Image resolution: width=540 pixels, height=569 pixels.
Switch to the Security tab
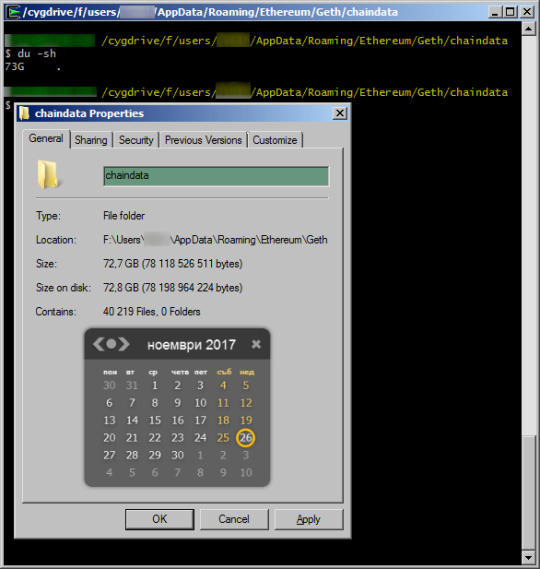[136, 140]
